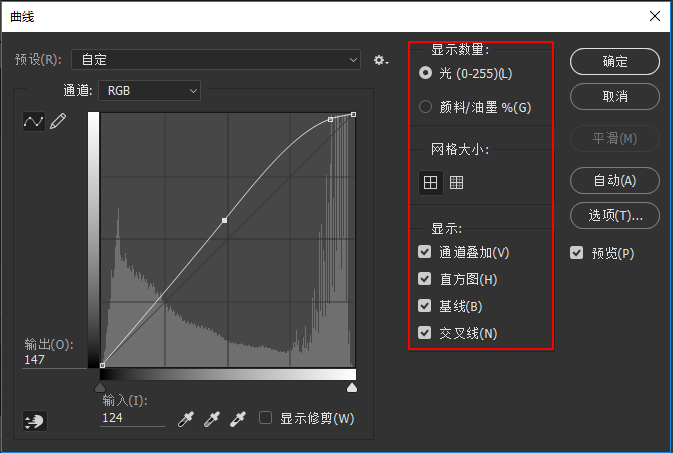Viewport: 673px width, 453px height.
Task: Choose the detailed 10x10 grid size icon
Action: pyautogui.click(x=456, y=182)
